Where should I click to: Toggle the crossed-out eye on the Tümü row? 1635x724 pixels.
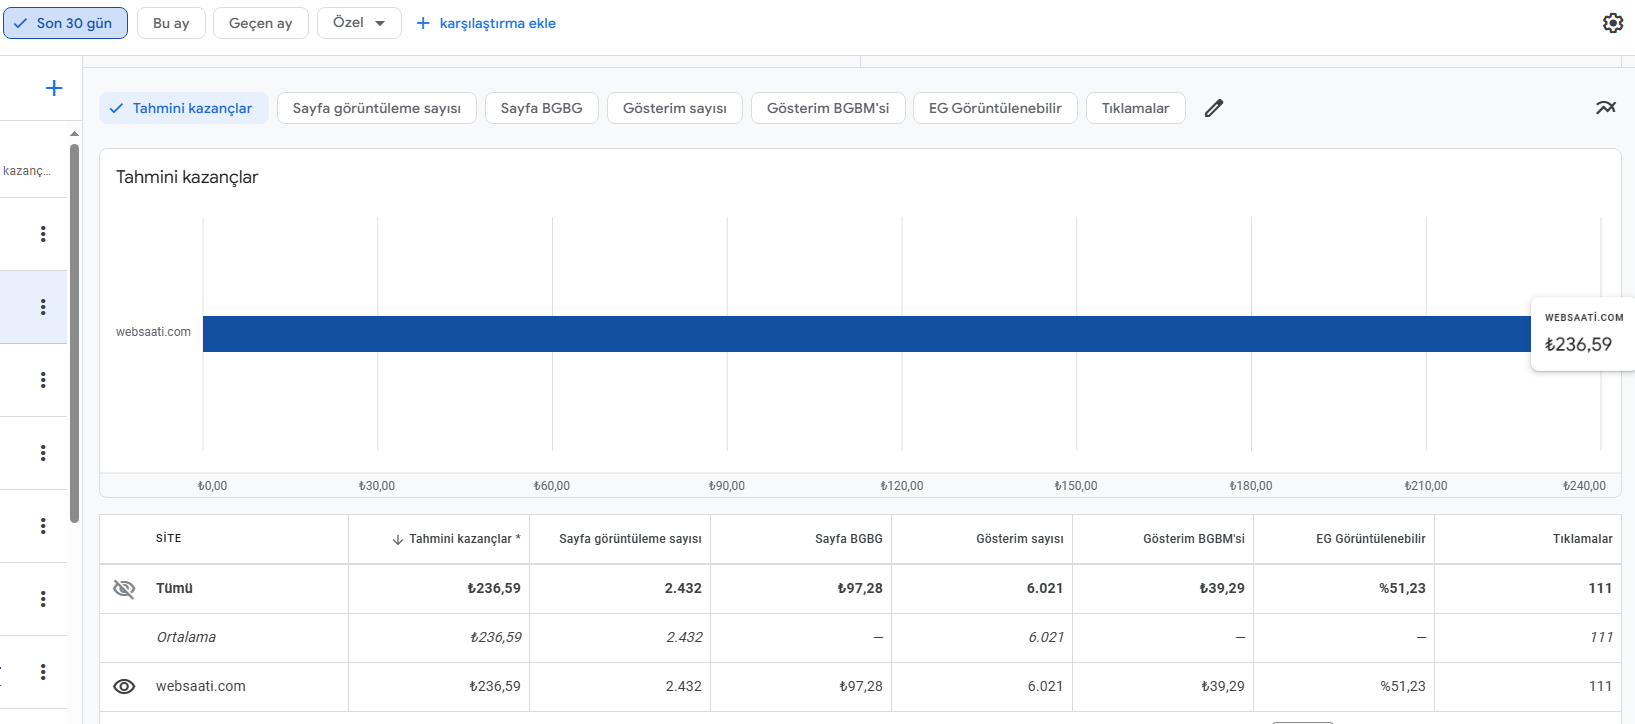point(124,588)
